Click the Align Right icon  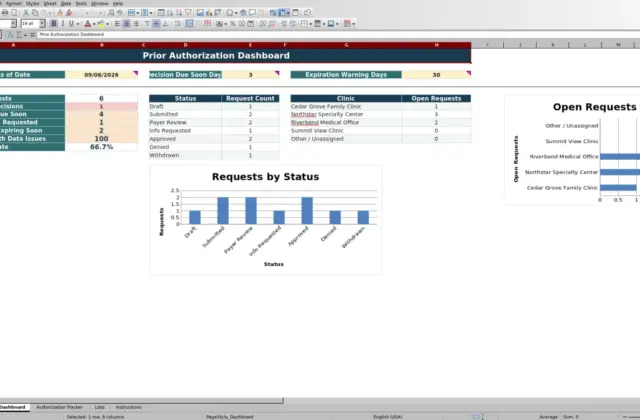[136, 24]
